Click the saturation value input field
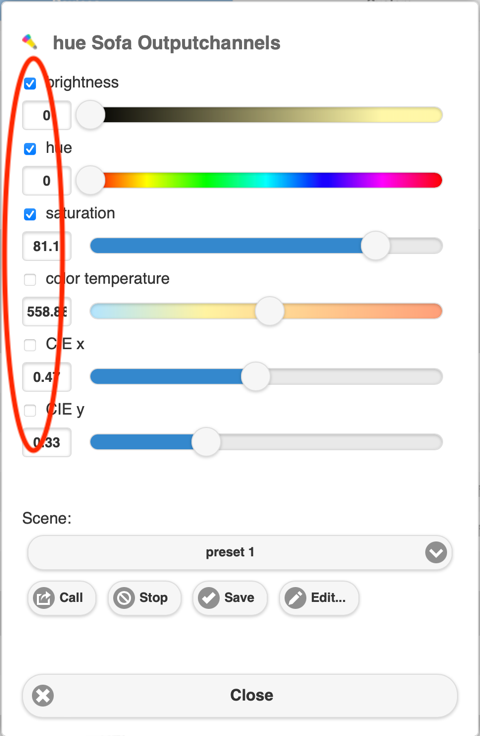Screen dimensions: 480x736 tap(47, 246)
